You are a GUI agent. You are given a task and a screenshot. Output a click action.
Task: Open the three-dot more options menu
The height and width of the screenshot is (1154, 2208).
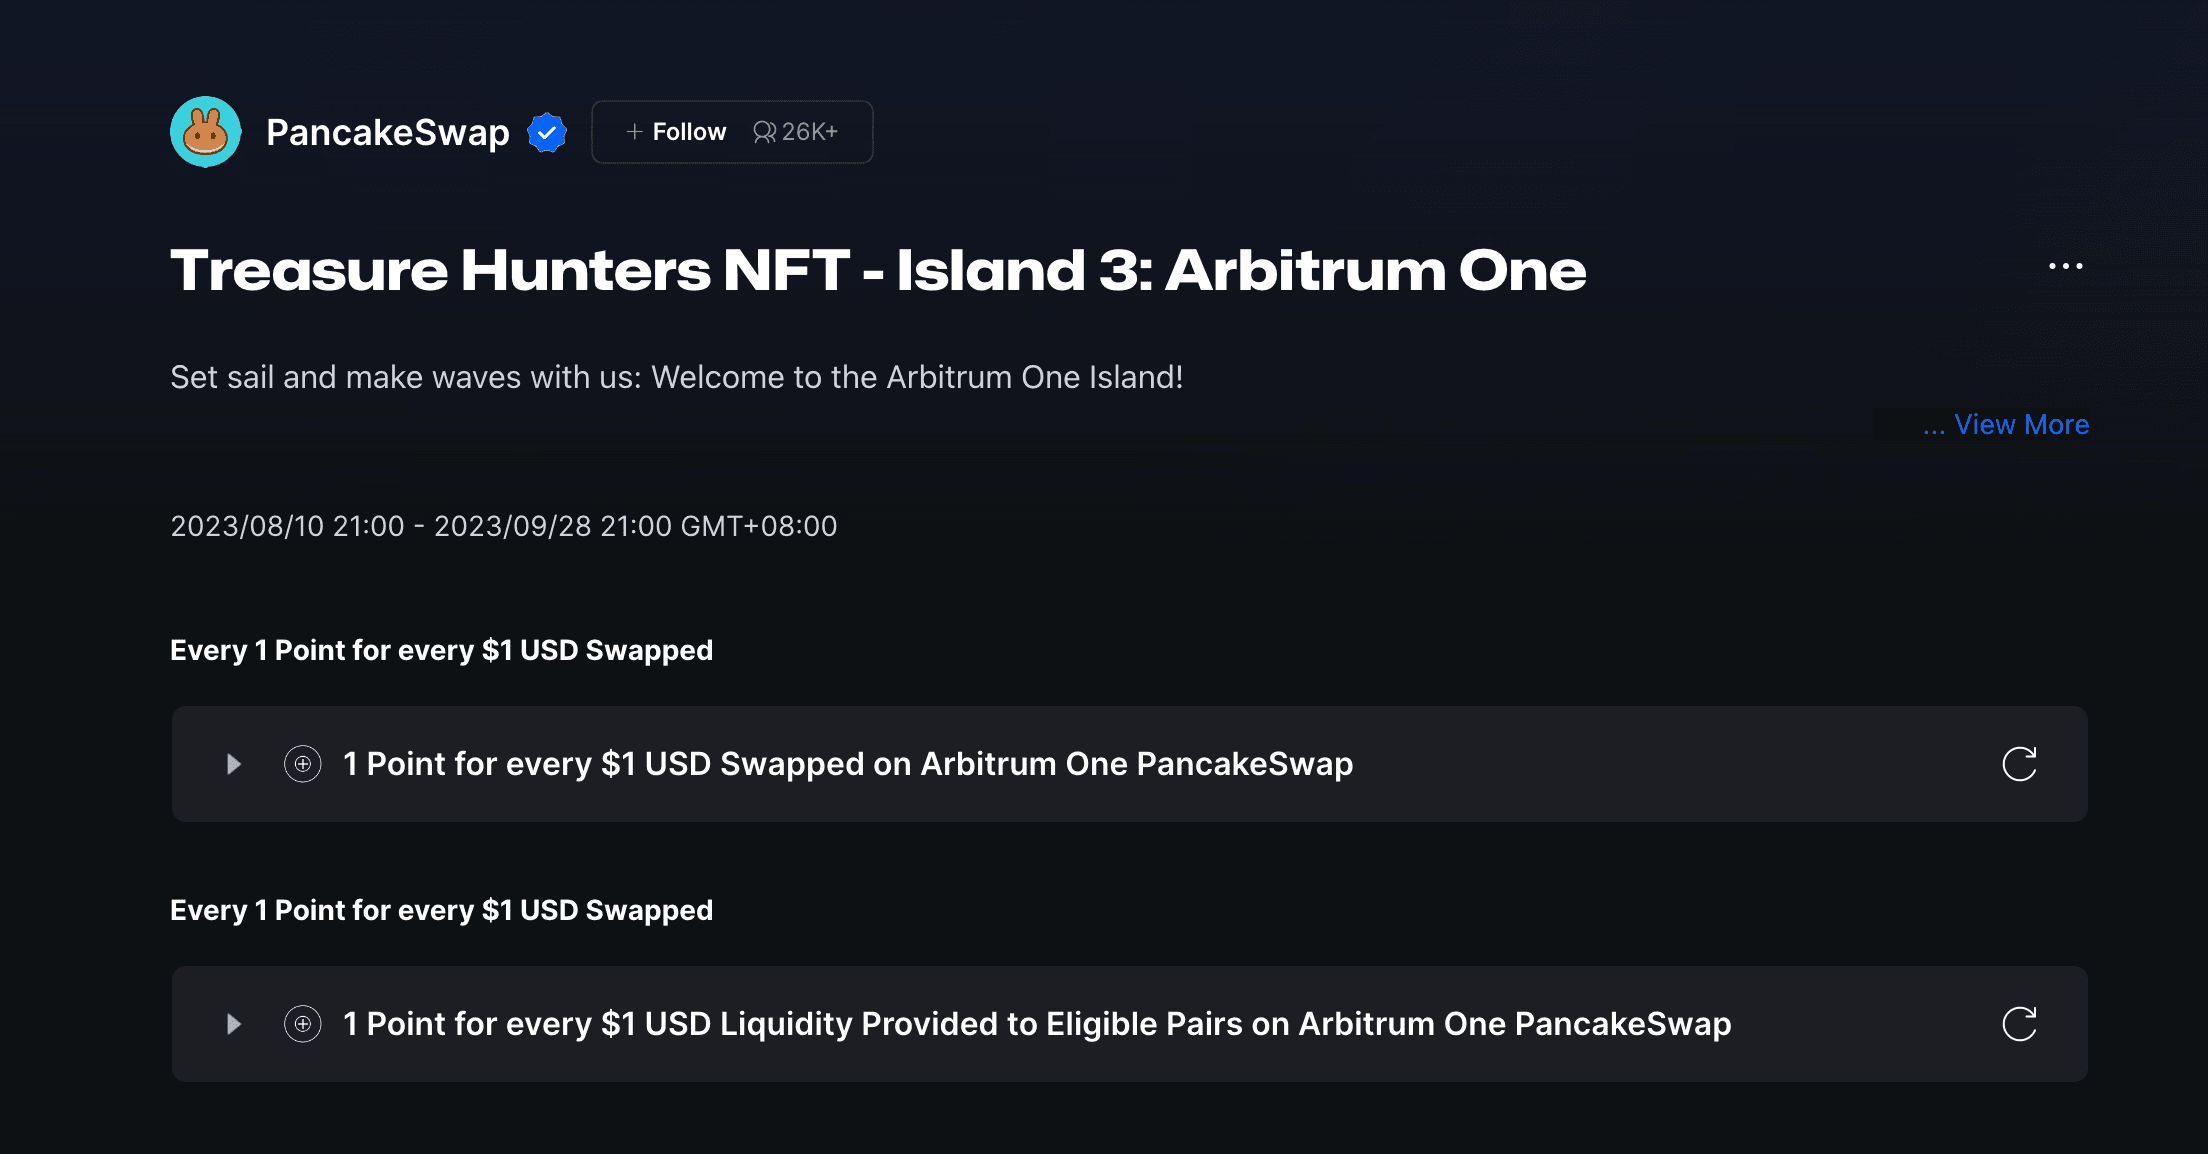(x=2065, y=266)
